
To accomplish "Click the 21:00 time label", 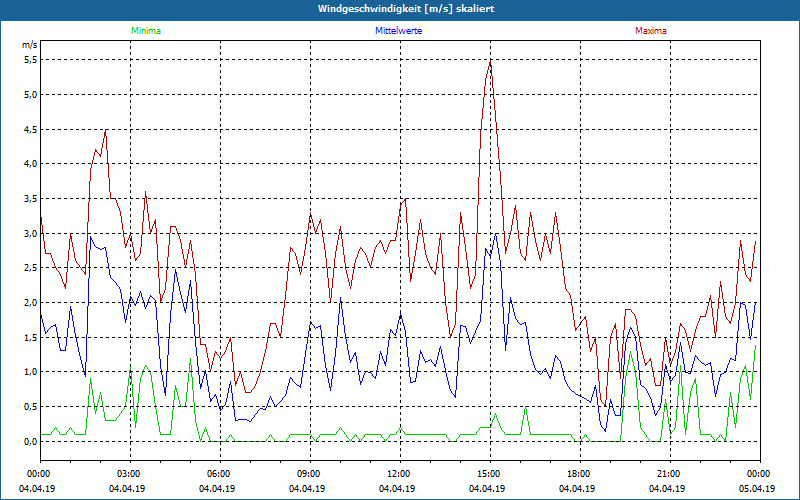I will tap(669, 474).
